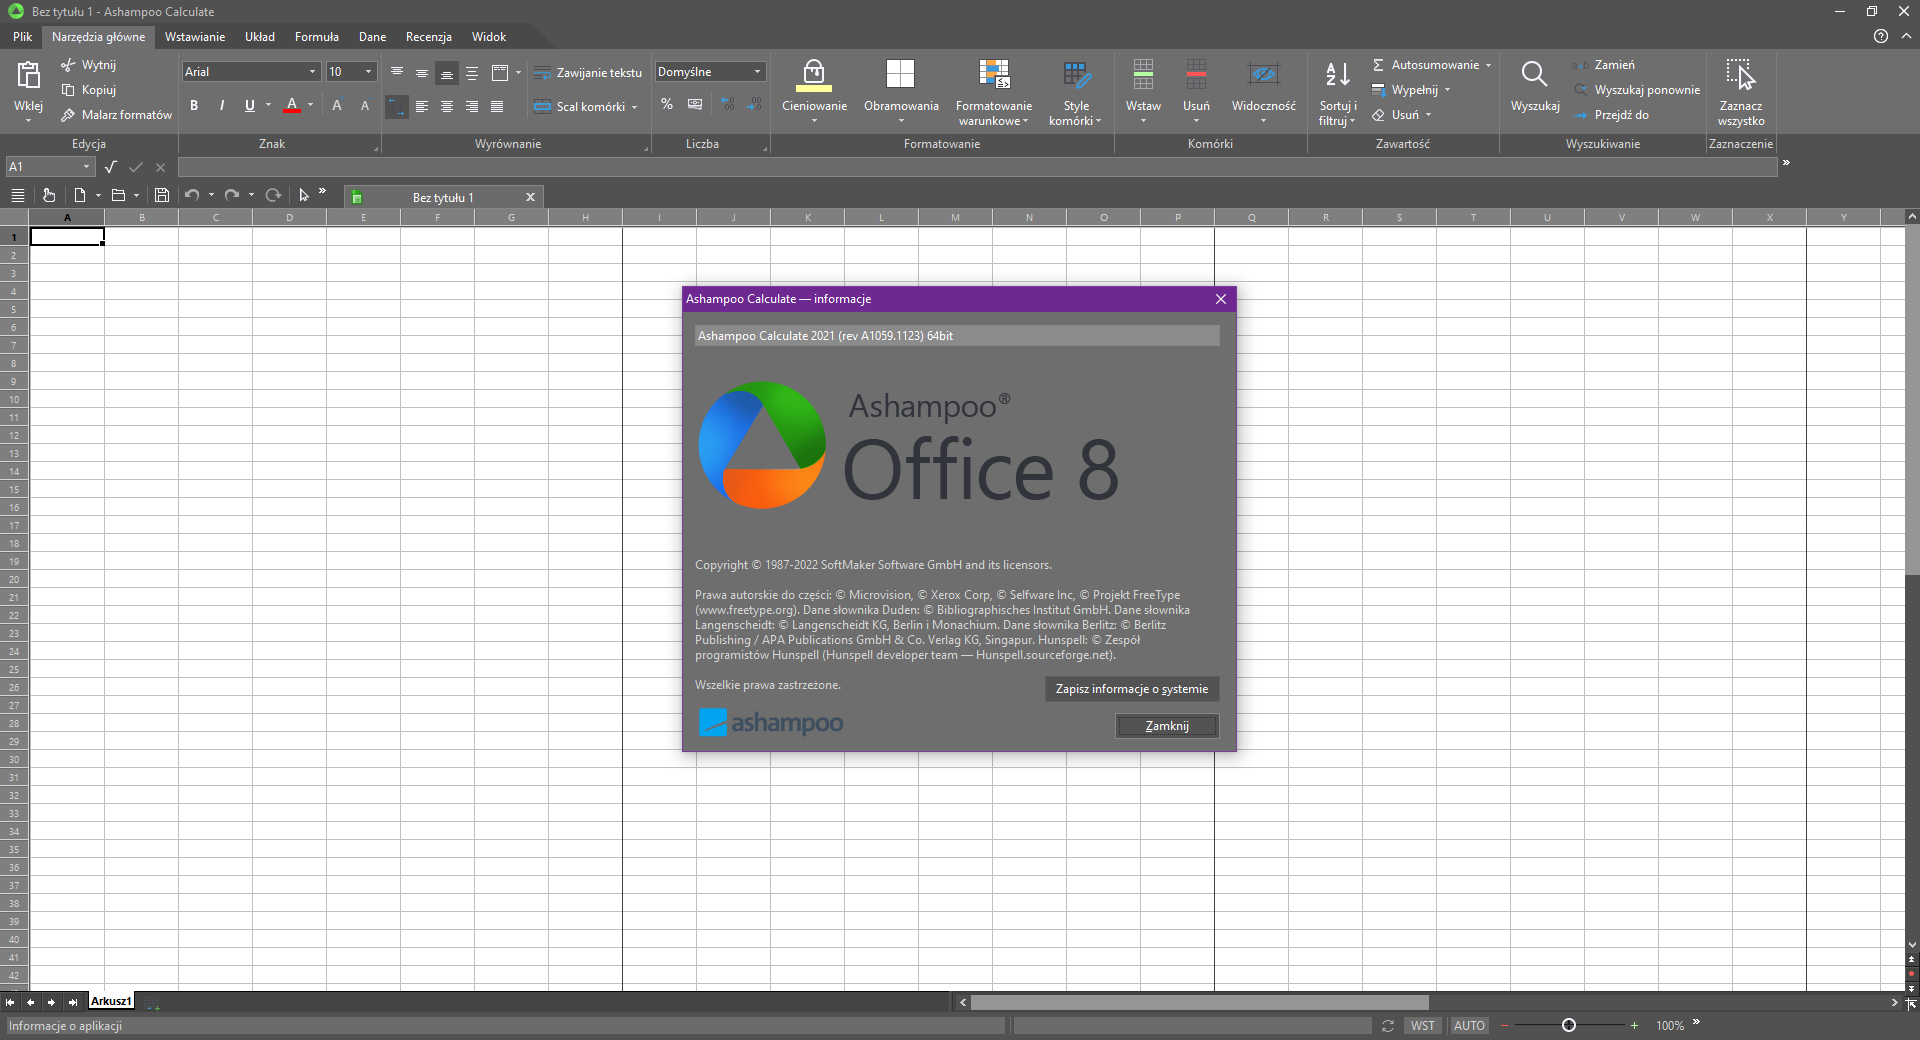Image resolution: width=1920 pixels, height=1040 pixels.
Task: Click the formula bar input field
Action: 977,167
